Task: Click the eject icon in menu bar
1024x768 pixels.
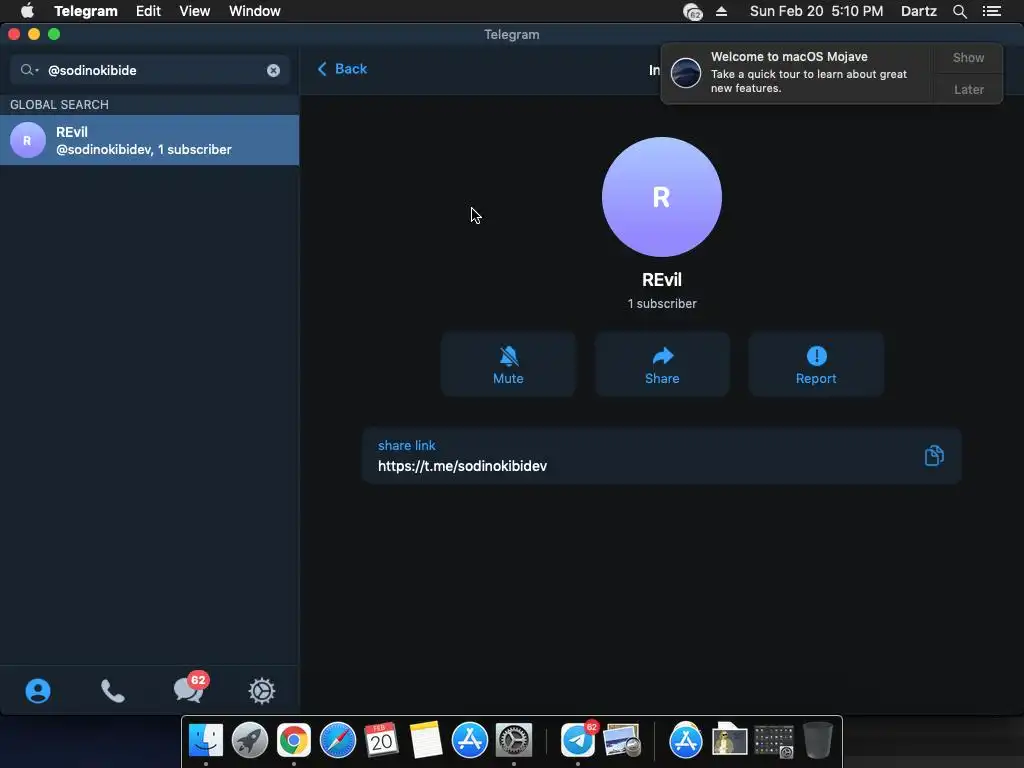Action: 722,11
